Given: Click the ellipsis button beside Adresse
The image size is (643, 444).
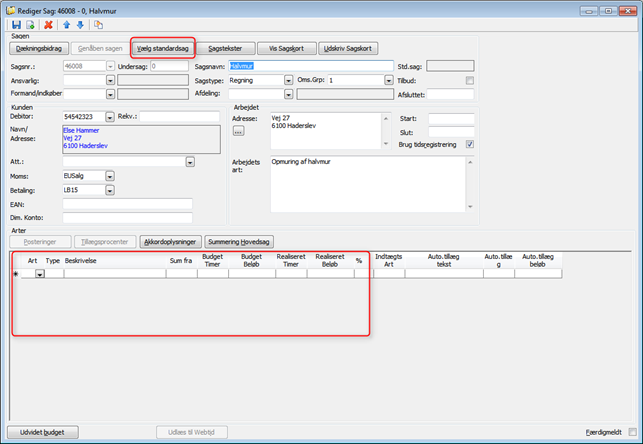Looking at the screenshot, I should pyautogui.click(x=238, y=131).
